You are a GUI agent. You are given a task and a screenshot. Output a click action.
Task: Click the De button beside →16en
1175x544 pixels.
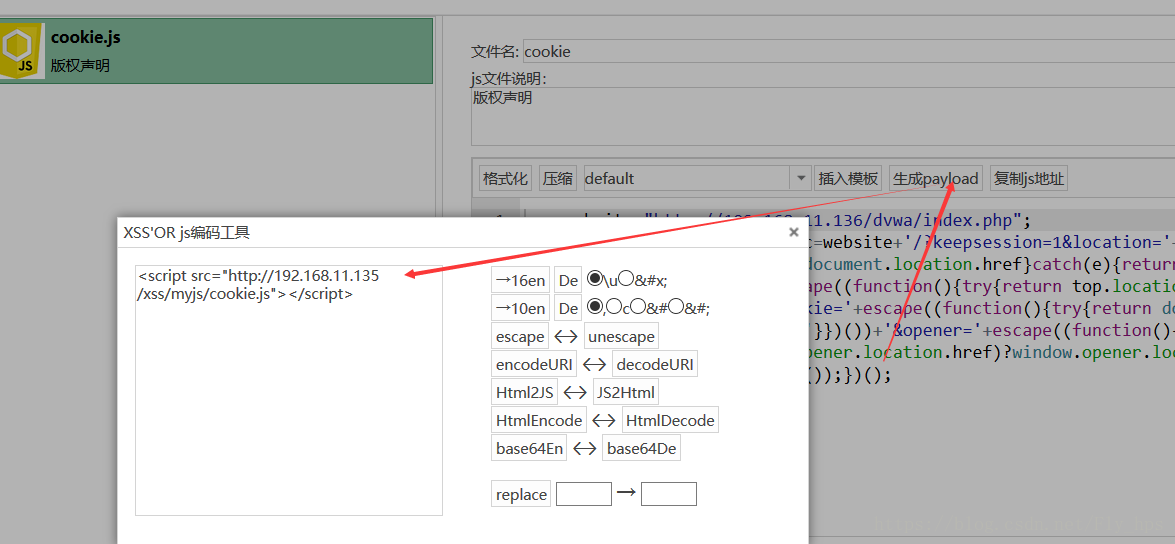568,280
